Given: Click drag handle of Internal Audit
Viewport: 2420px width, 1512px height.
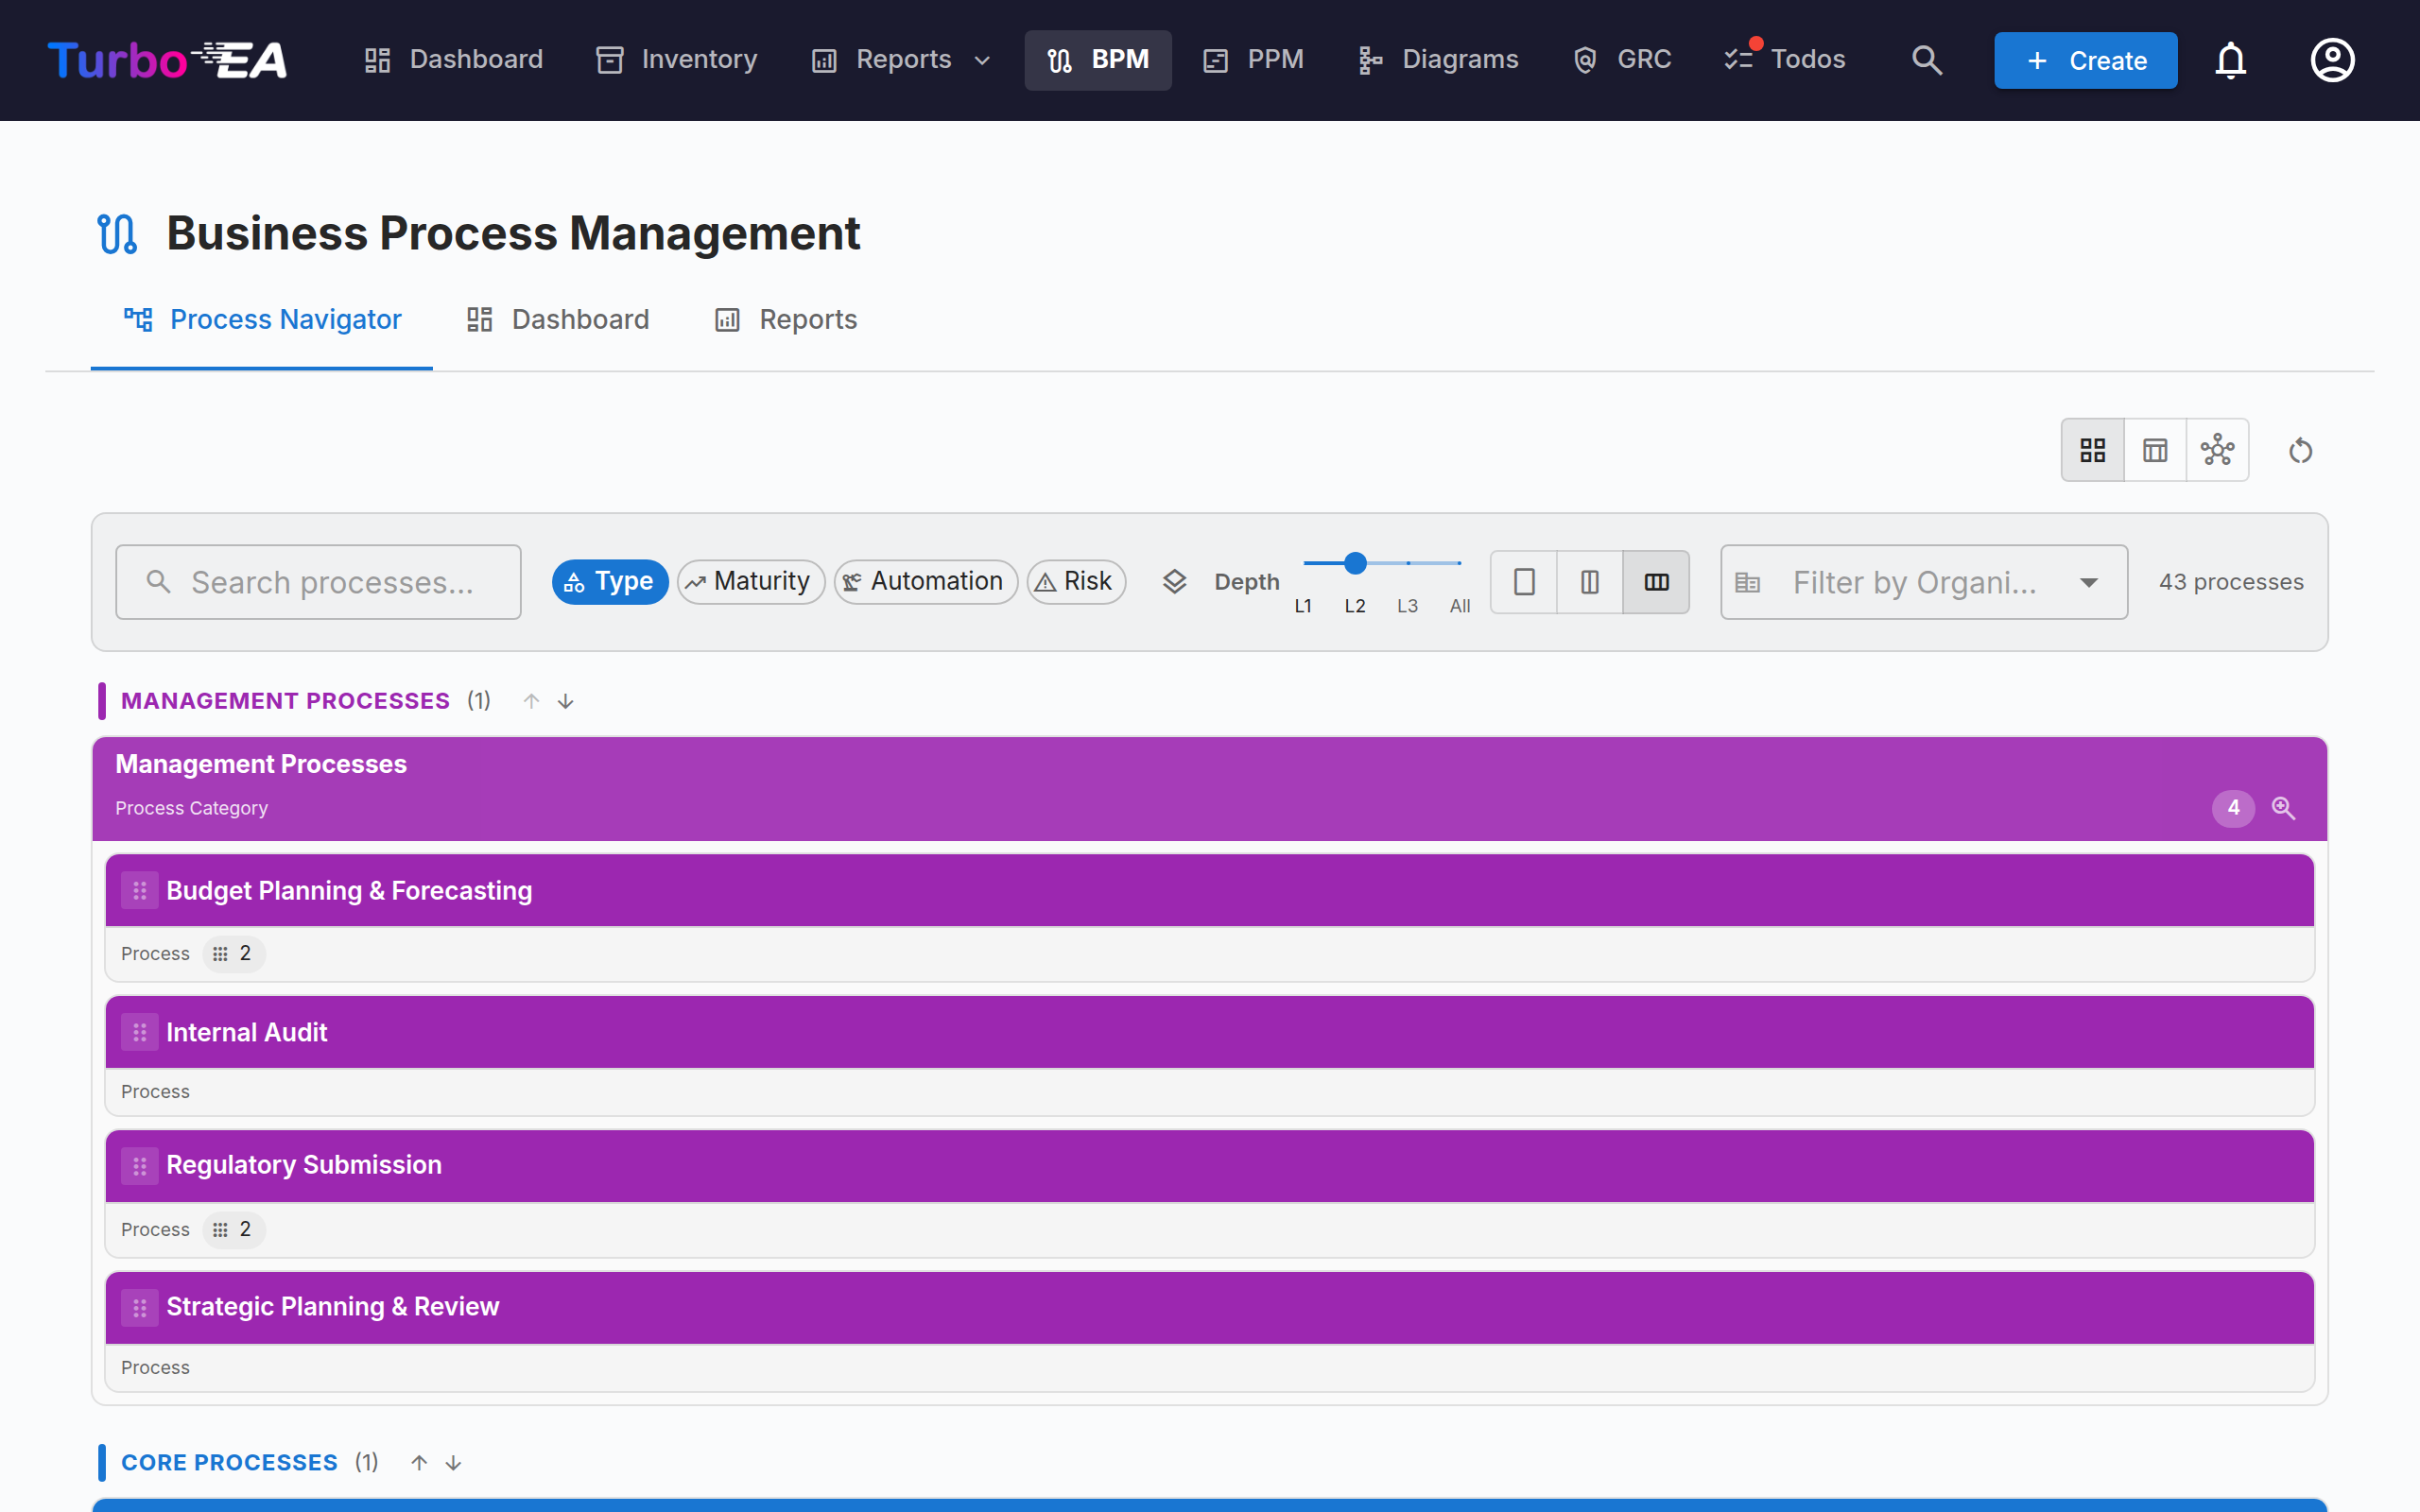Looking at the screenshot, I should tap(140, 1032).
